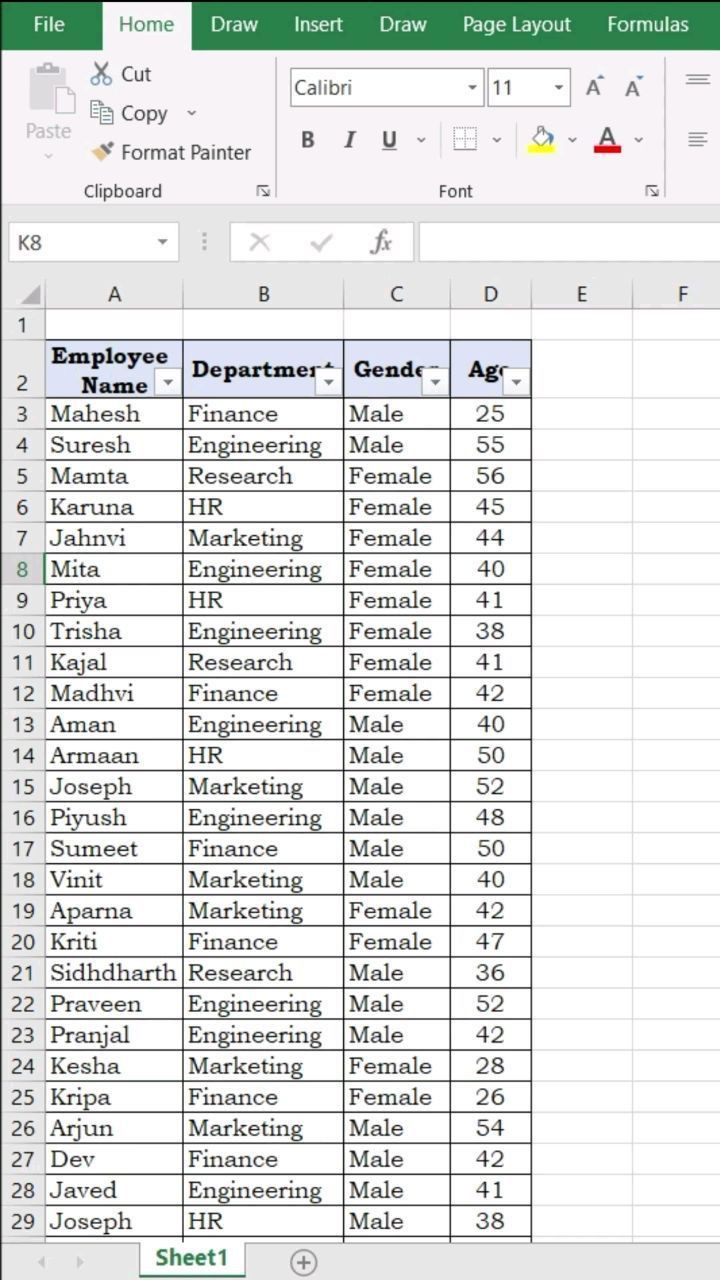Viewport: 720px width, 1280px height.
Task: Click the Insert Function fx icon
Action: point(381,242)
